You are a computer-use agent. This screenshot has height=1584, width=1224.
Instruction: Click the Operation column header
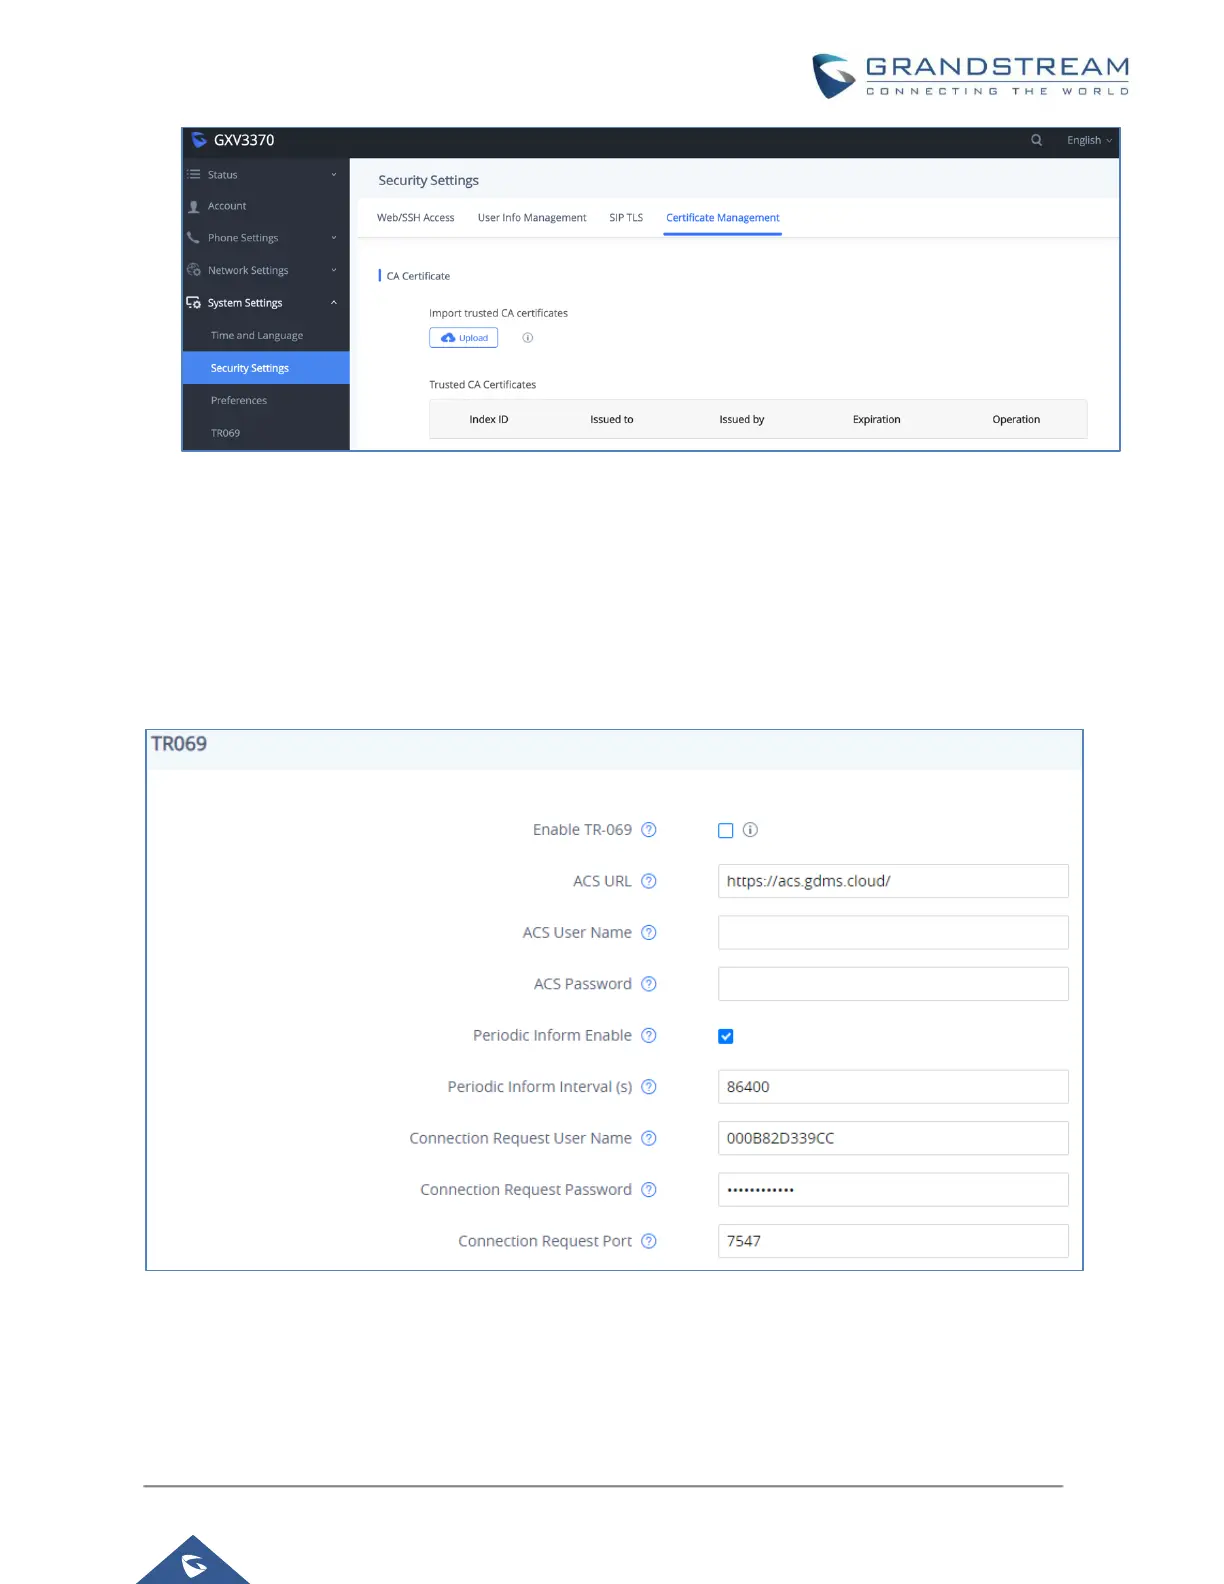click(x=1016, y=419)
